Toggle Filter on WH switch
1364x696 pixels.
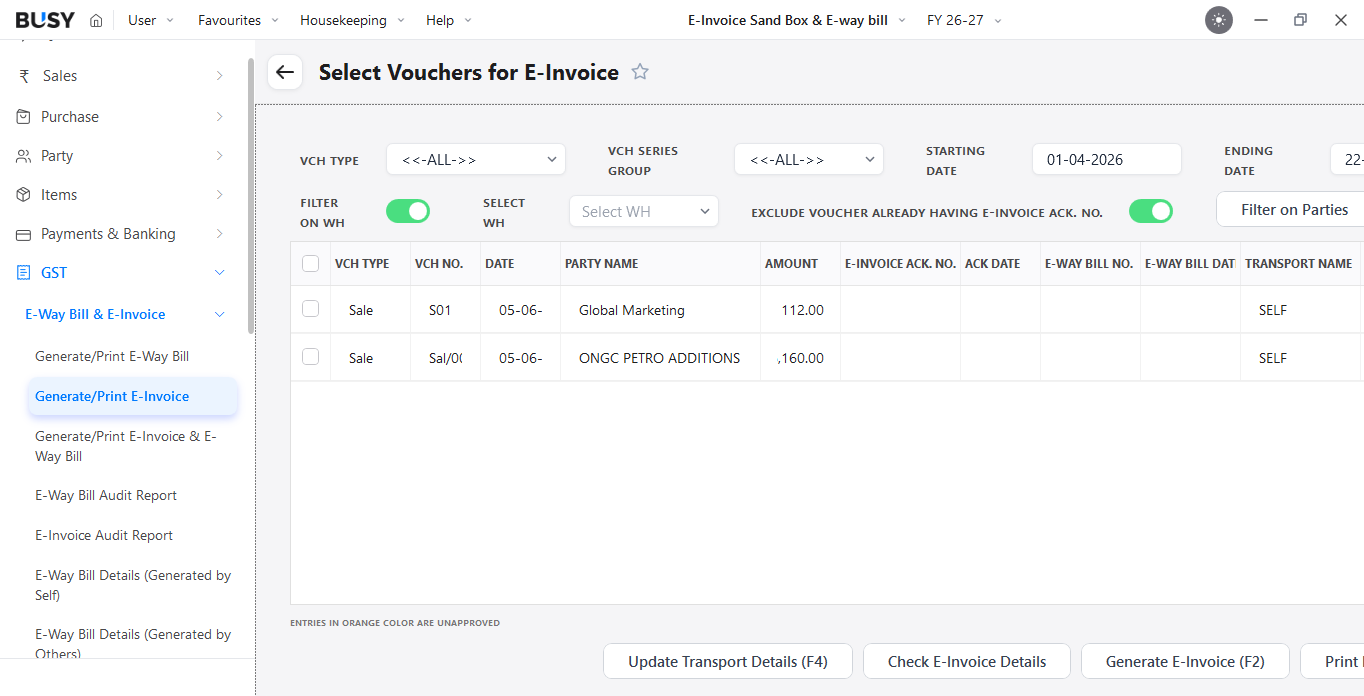click(x=407, y=211)
